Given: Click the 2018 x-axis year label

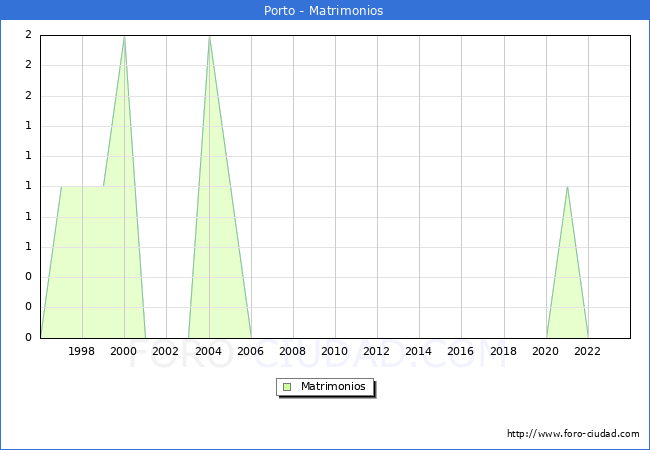Looking at the screenshot, I should [x=503, y=351].
